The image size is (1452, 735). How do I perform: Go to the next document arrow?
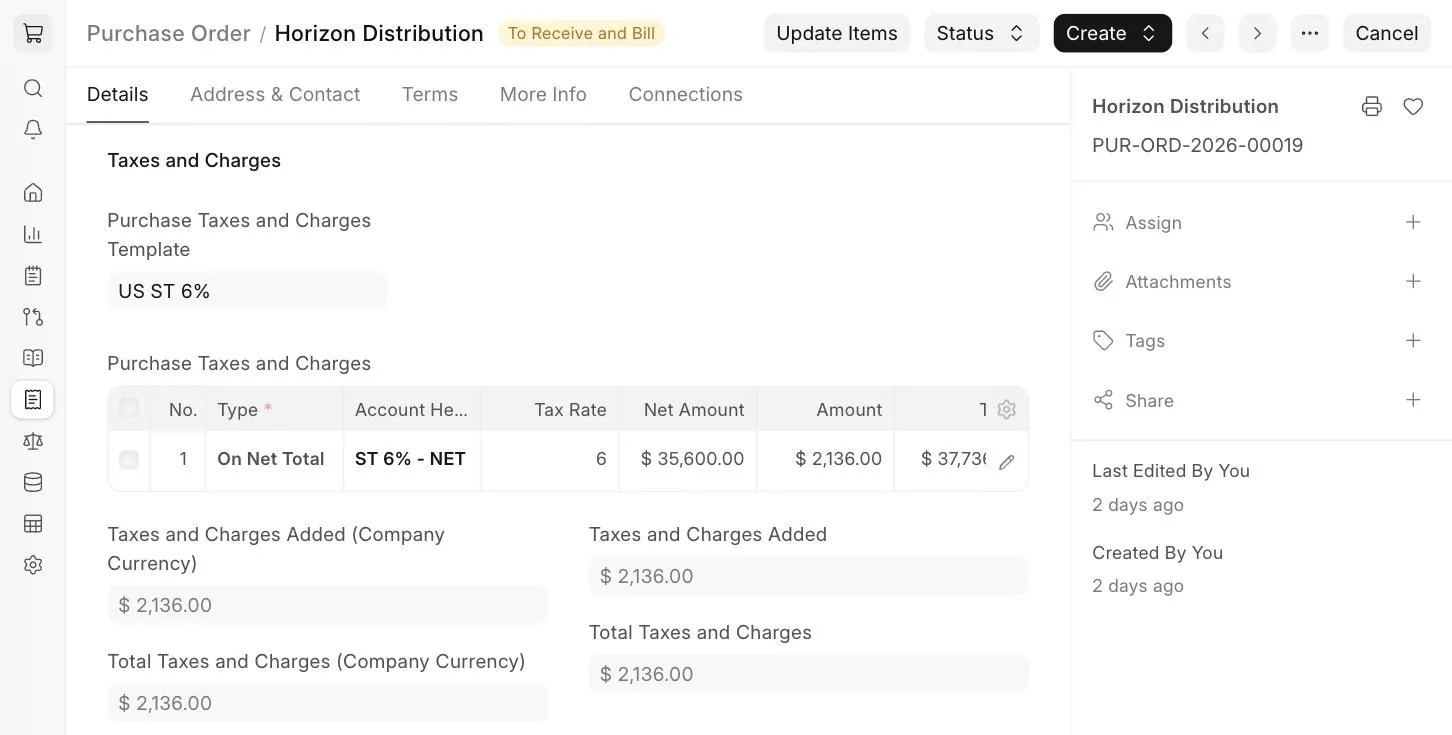tap(1257, 33)
